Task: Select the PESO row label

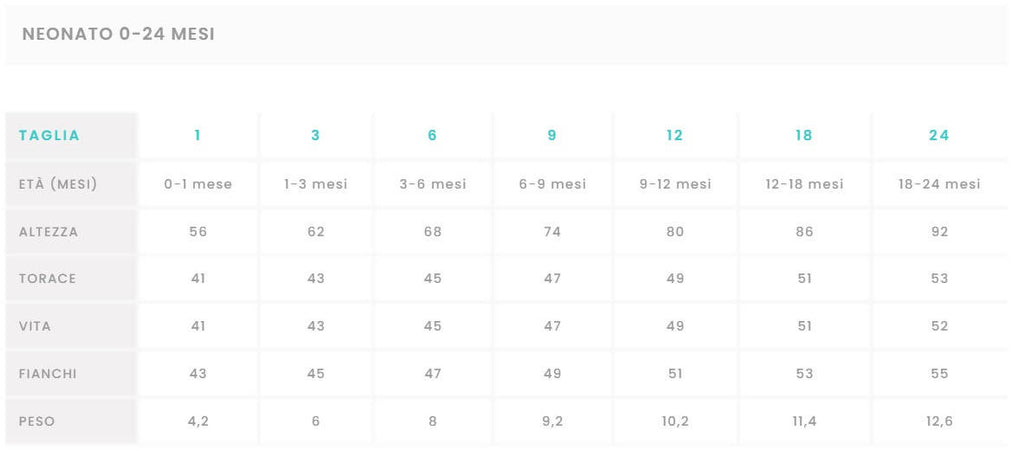Action: [x=37, y=421]
